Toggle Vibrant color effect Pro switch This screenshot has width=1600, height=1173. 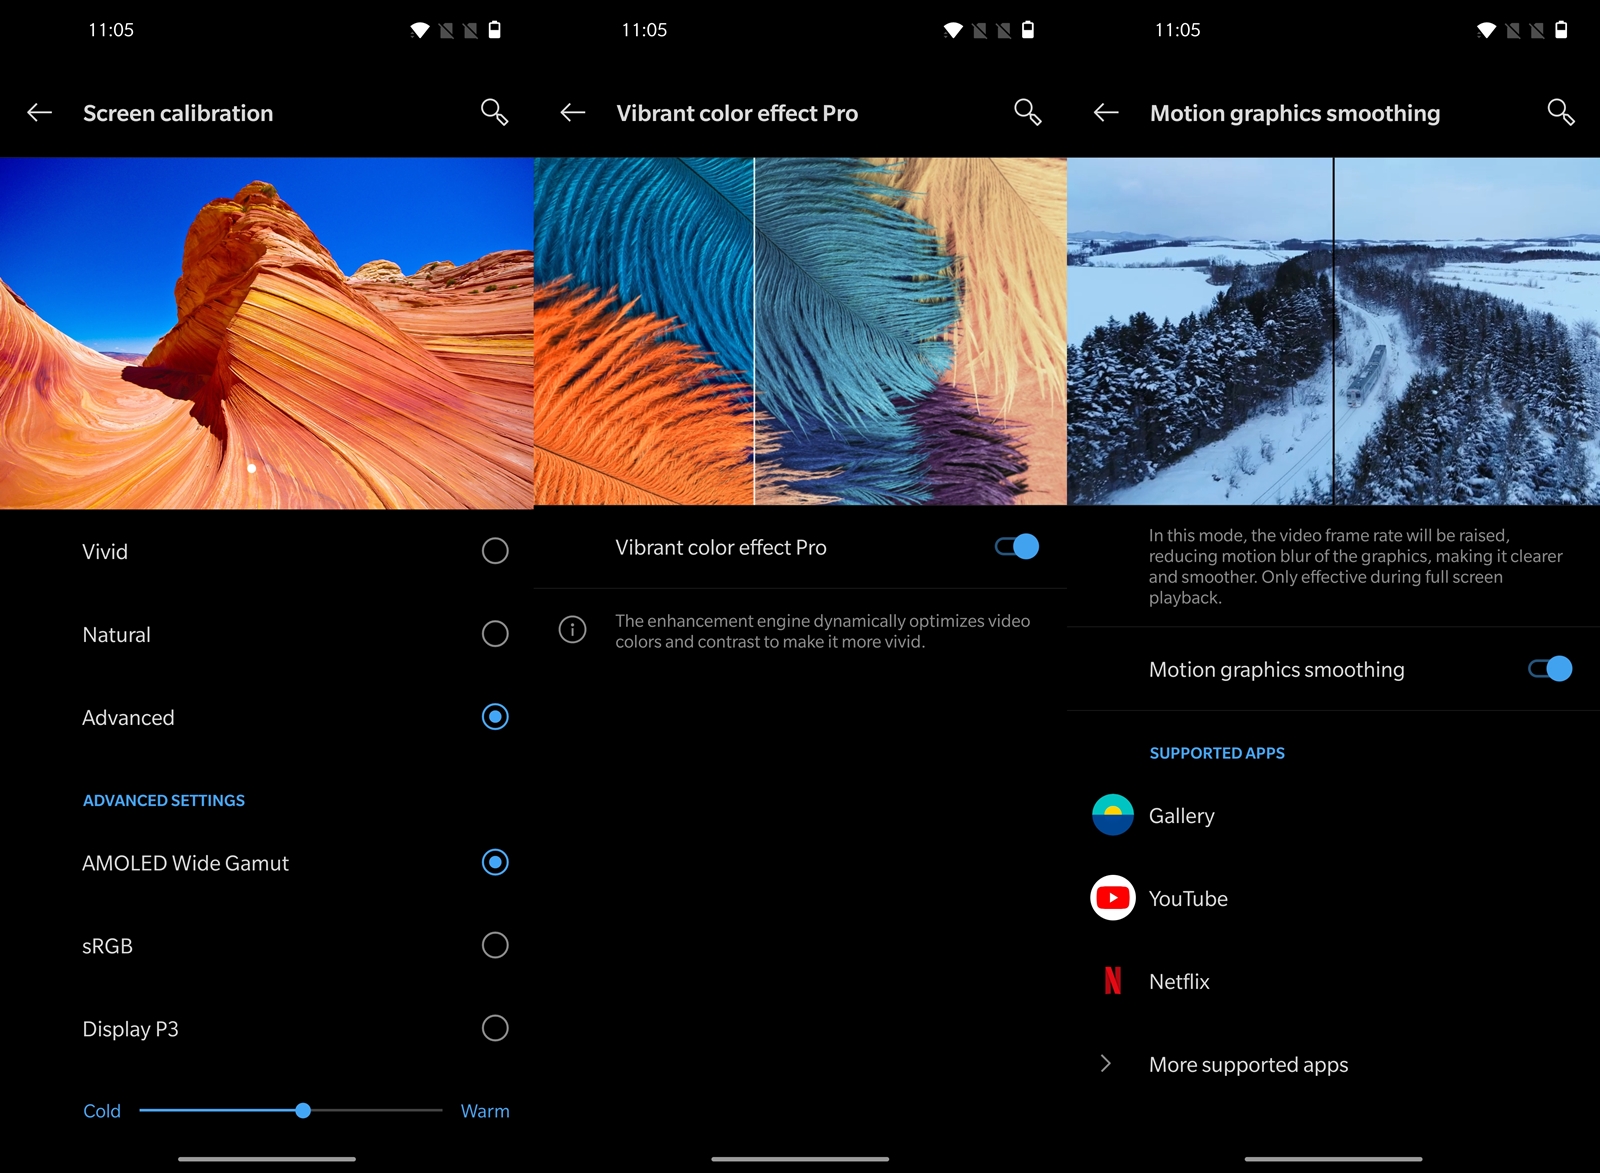(x=1017, y=547)
